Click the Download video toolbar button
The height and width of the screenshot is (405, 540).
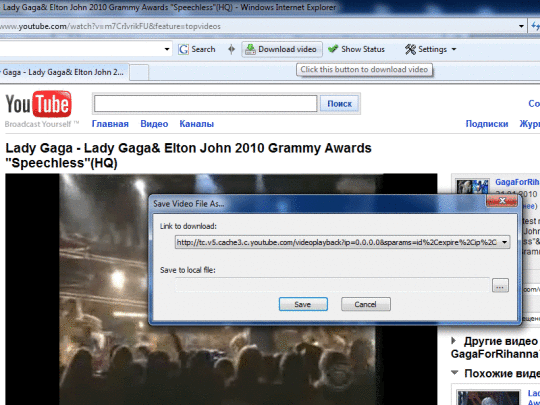click(282, 49)
